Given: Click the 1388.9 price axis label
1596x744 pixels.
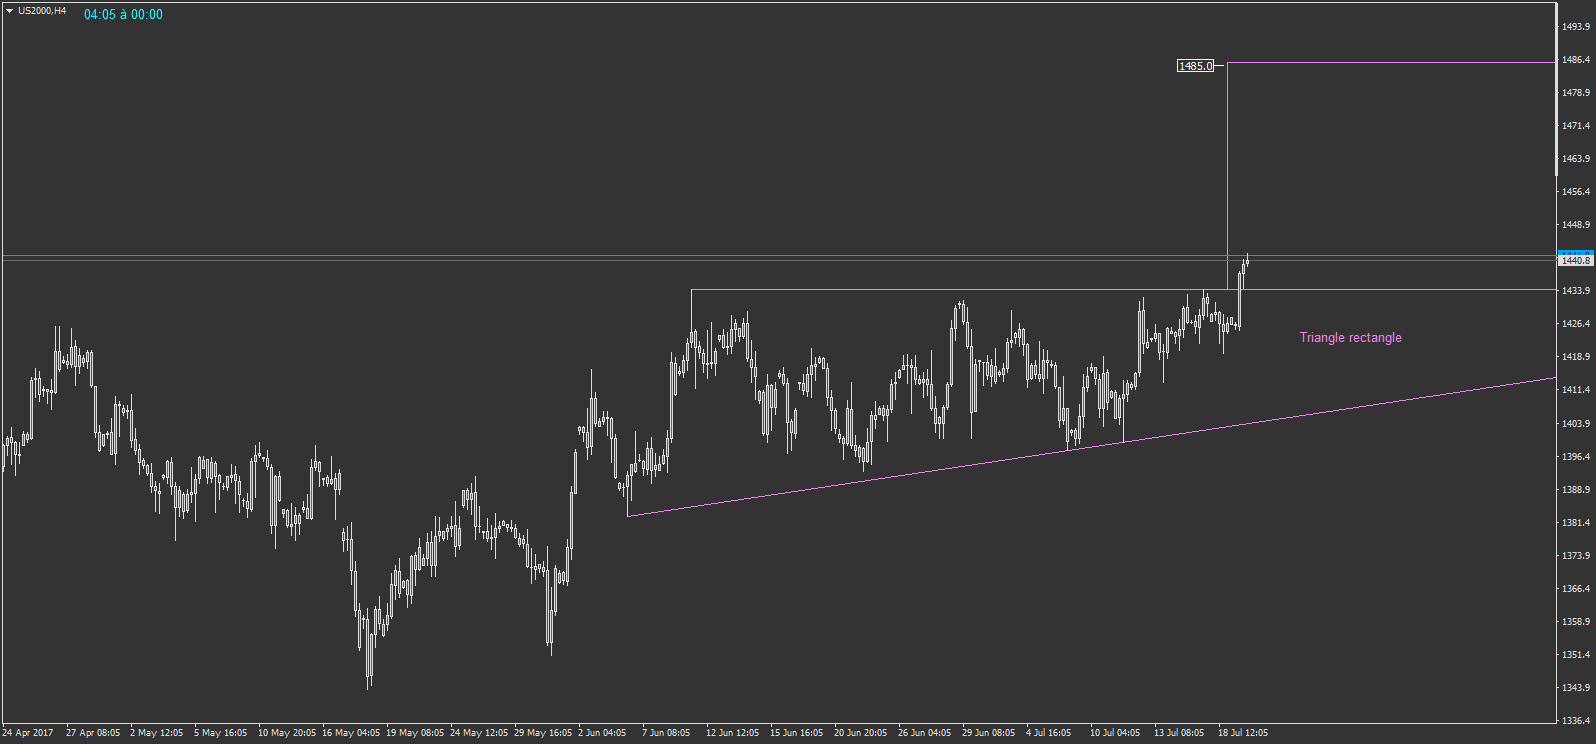Looking at the screenshot, I should click(x=1576, y=490).
